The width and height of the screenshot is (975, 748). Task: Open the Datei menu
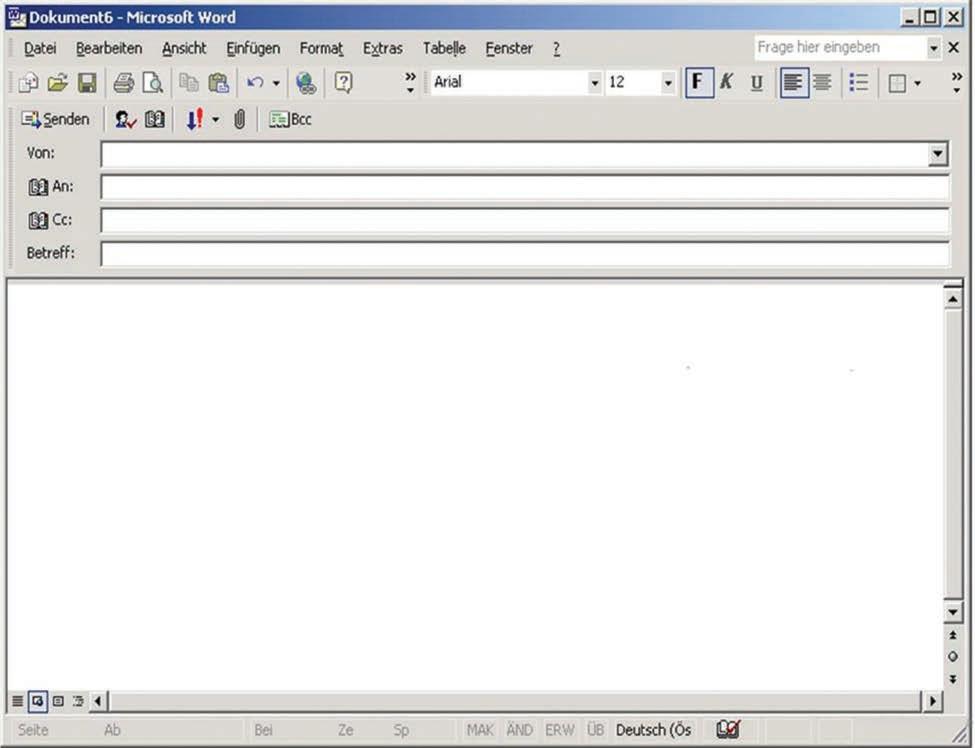[x=40, y=48]
